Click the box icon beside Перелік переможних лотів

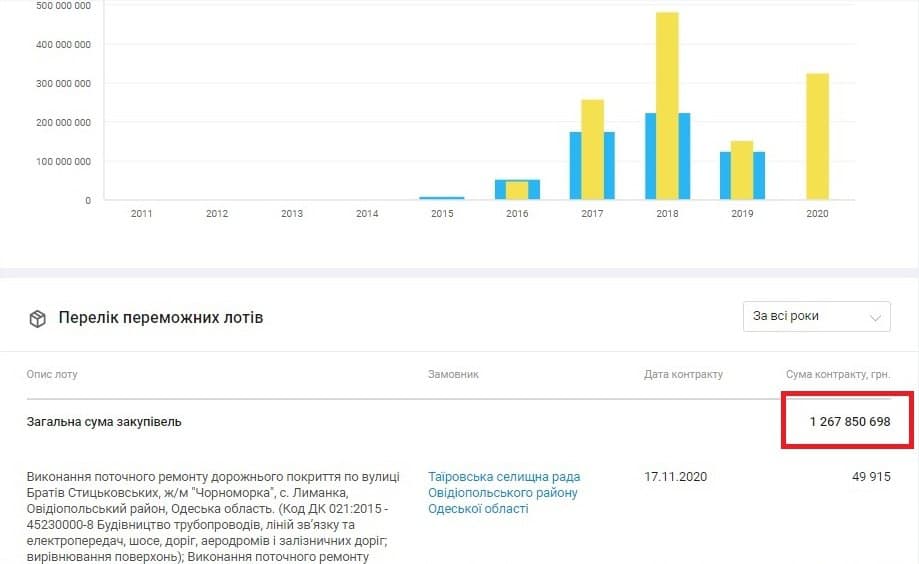[x=37, y=319]
